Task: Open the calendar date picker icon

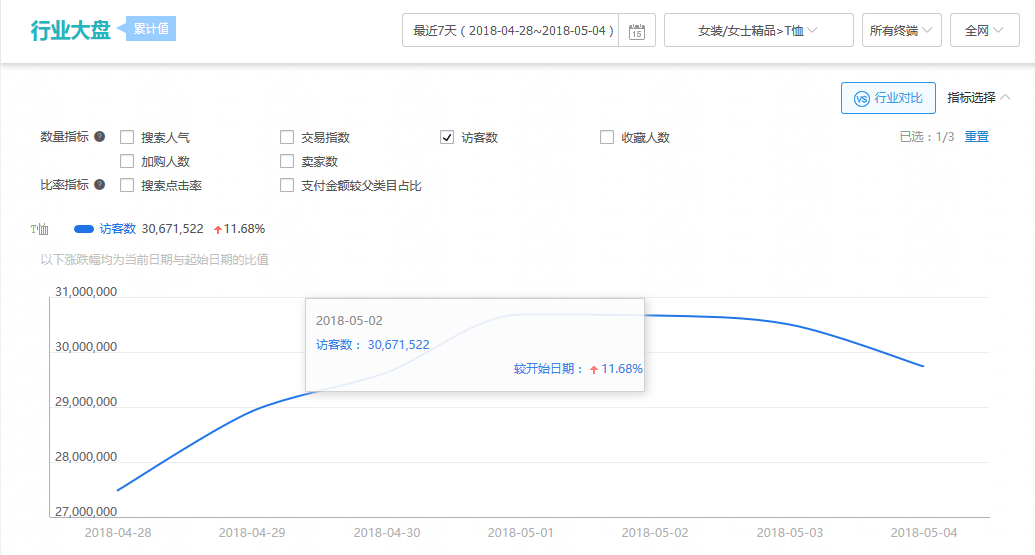Action: (637, 31)
